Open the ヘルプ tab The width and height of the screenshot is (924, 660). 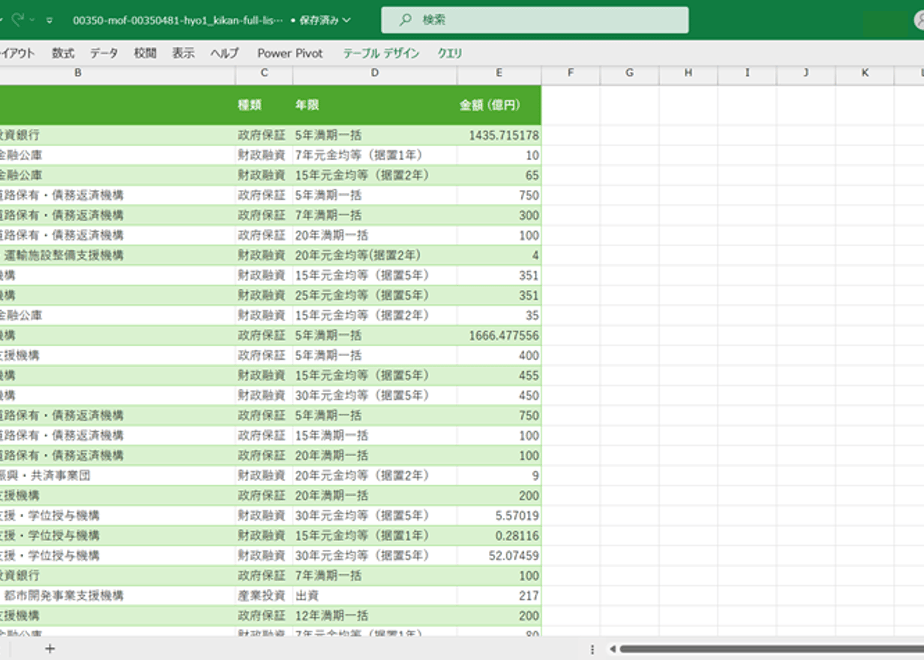click(225, 53)
